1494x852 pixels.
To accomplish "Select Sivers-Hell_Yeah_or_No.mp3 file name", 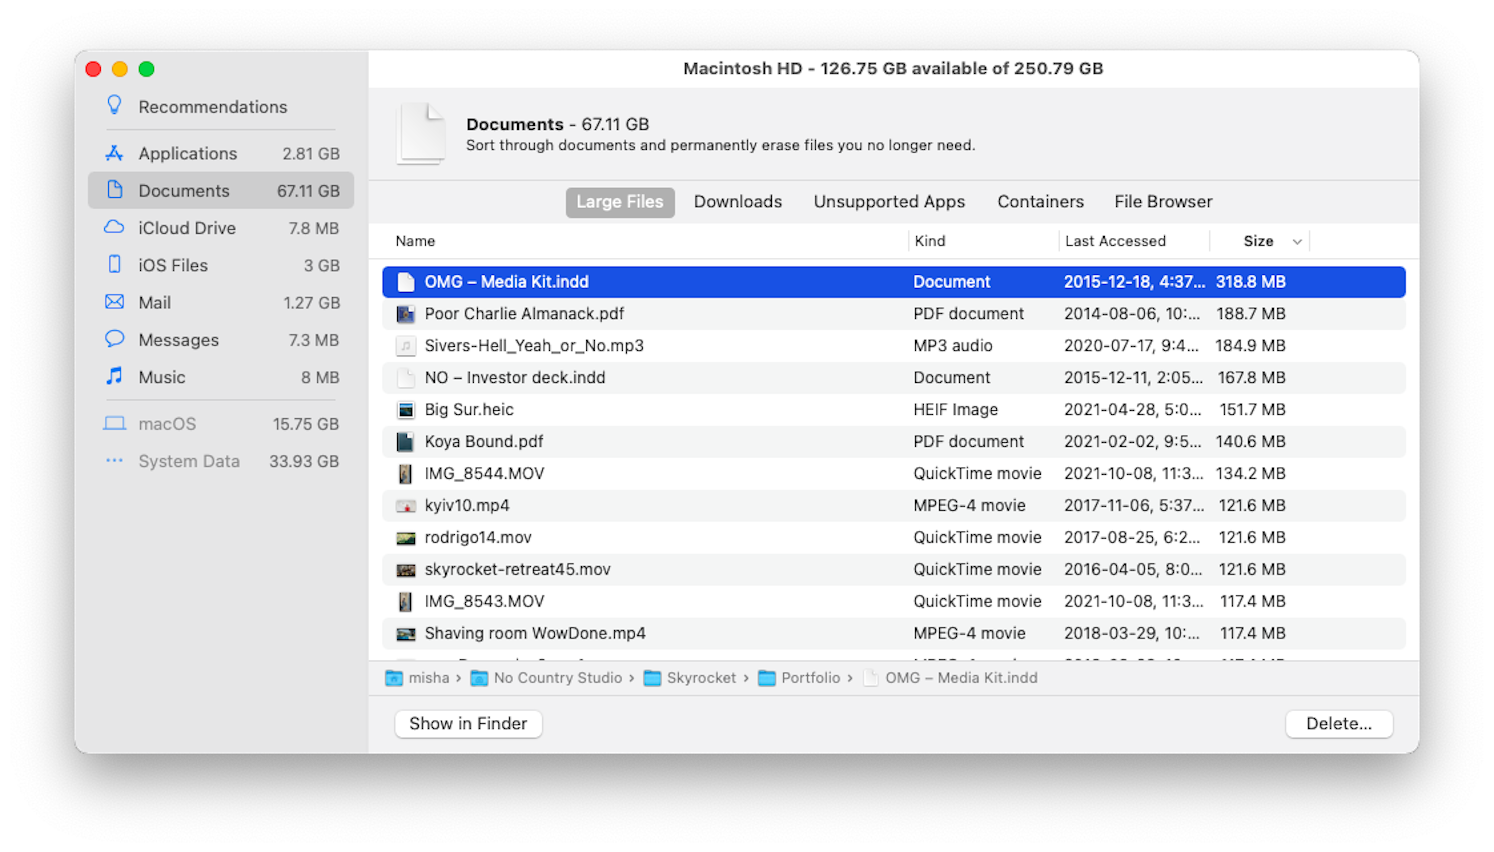I will coord(534,346).
